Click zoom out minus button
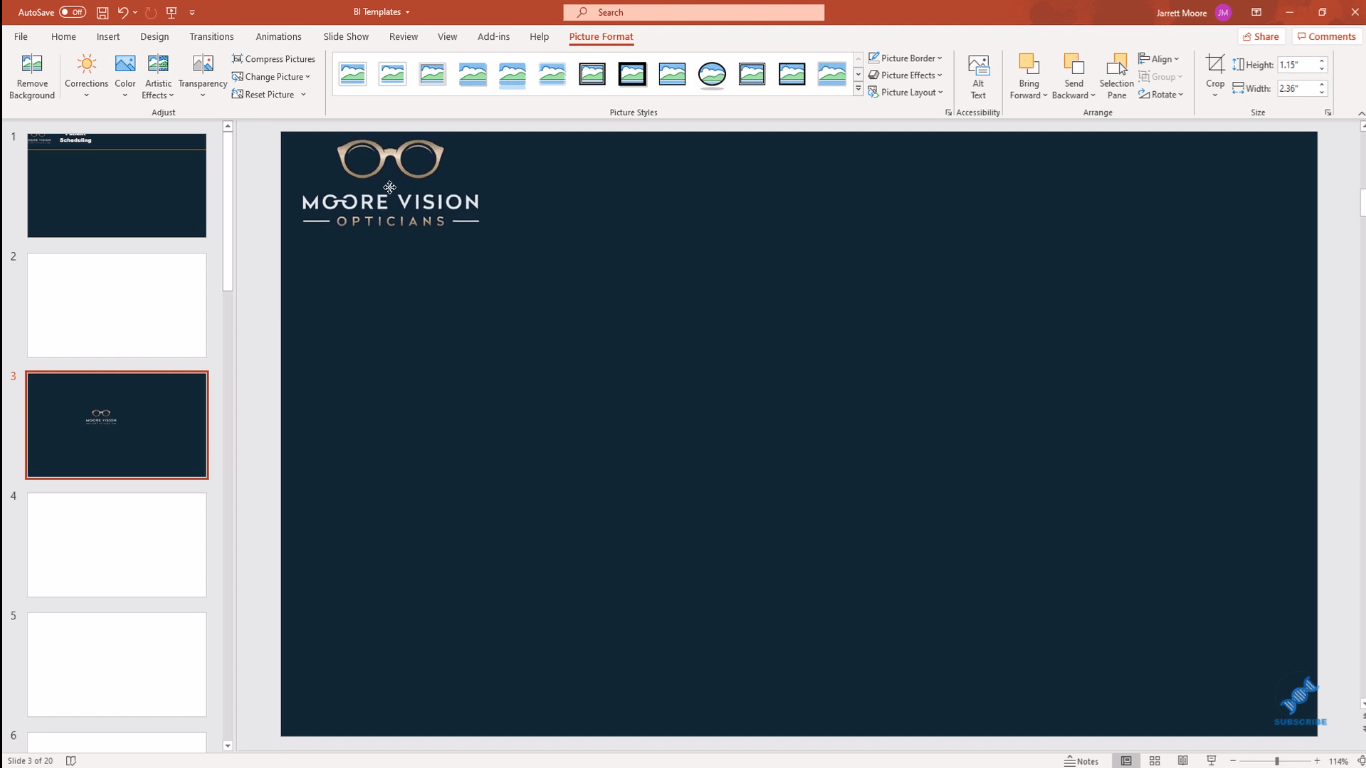This screenshot has height=768, width=1366. pyautogui.click(x=1233, y=761)
